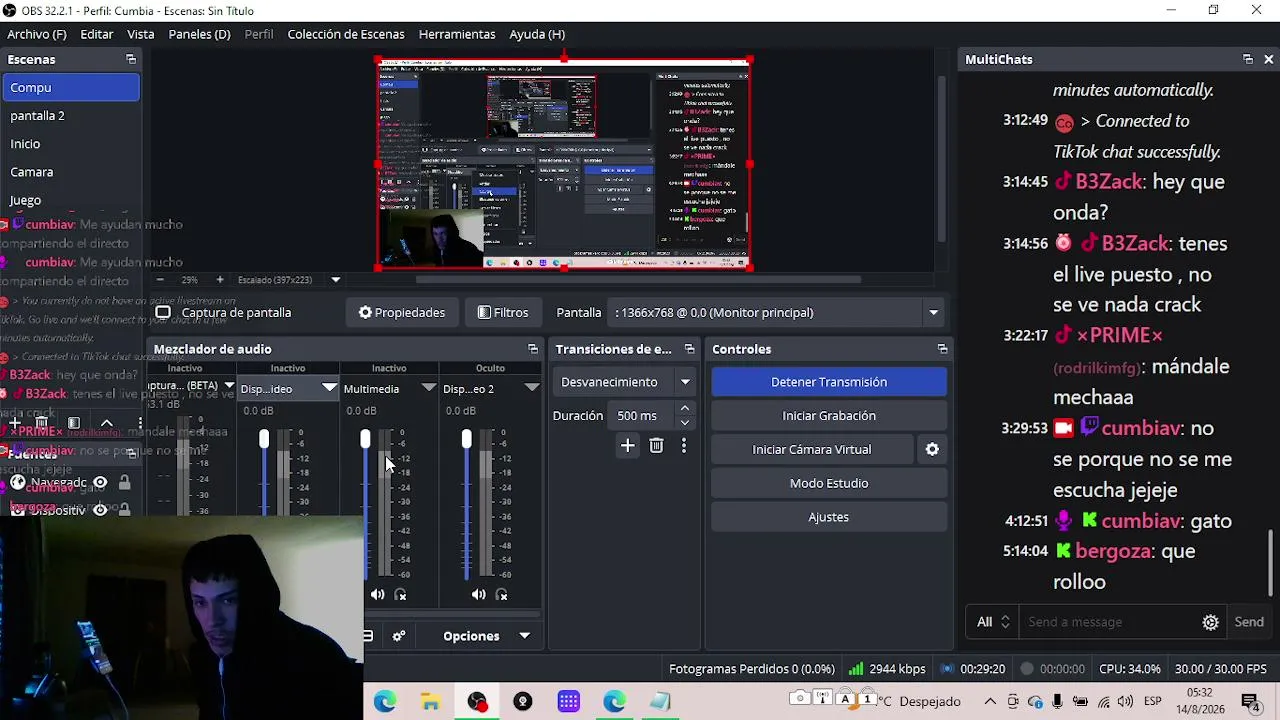Toggle visibility of the Navegador source
Image resolution: width=1280 pixels, height=720 pixels.
100,483
